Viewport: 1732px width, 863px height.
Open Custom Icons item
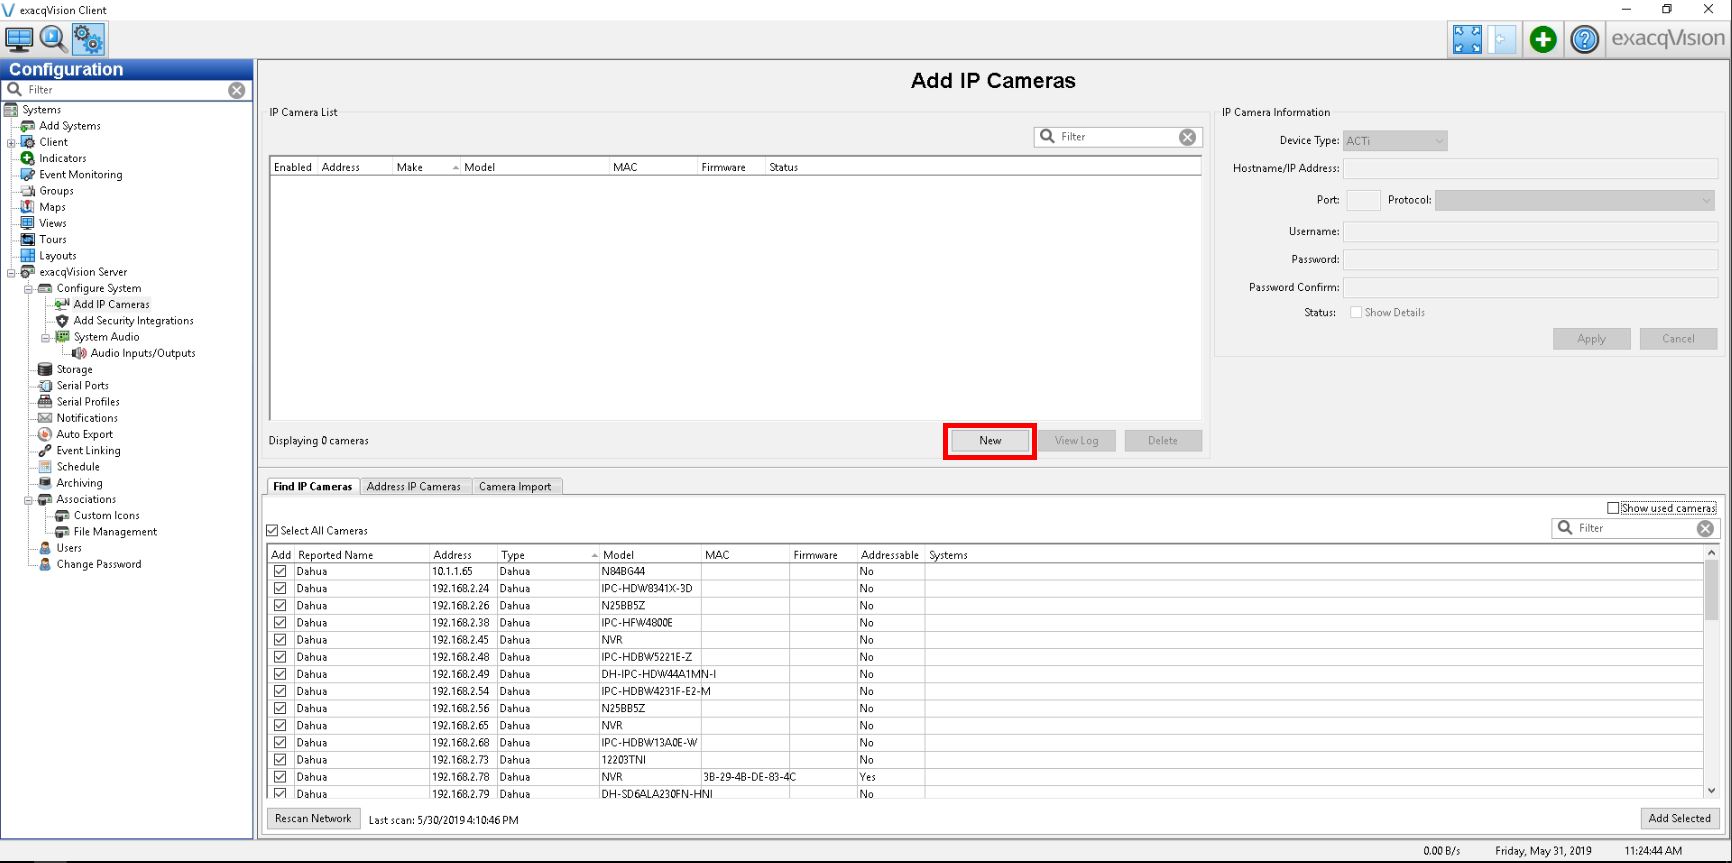[106, 516]
